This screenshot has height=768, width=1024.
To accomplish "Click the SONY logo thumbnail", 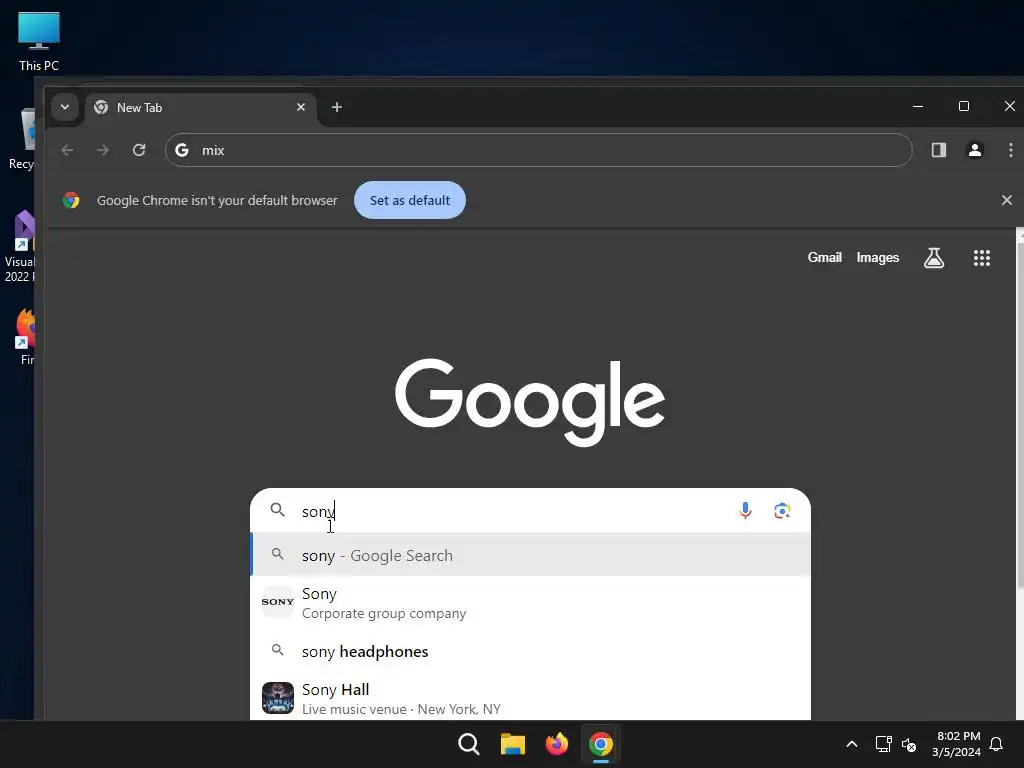I will click(x=278, y=601).
